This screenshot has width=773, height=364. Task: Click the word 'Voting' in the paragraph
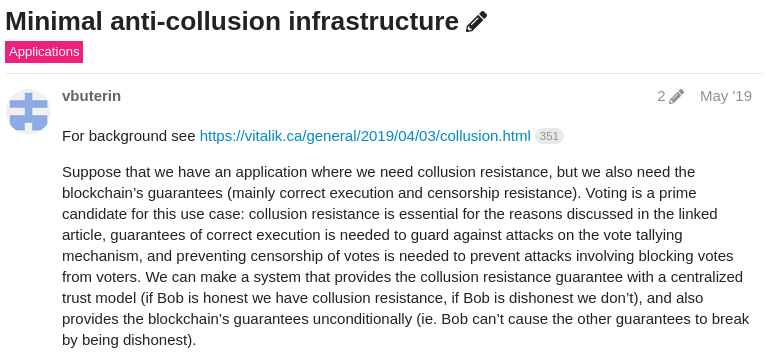click(x=607, y=193)
